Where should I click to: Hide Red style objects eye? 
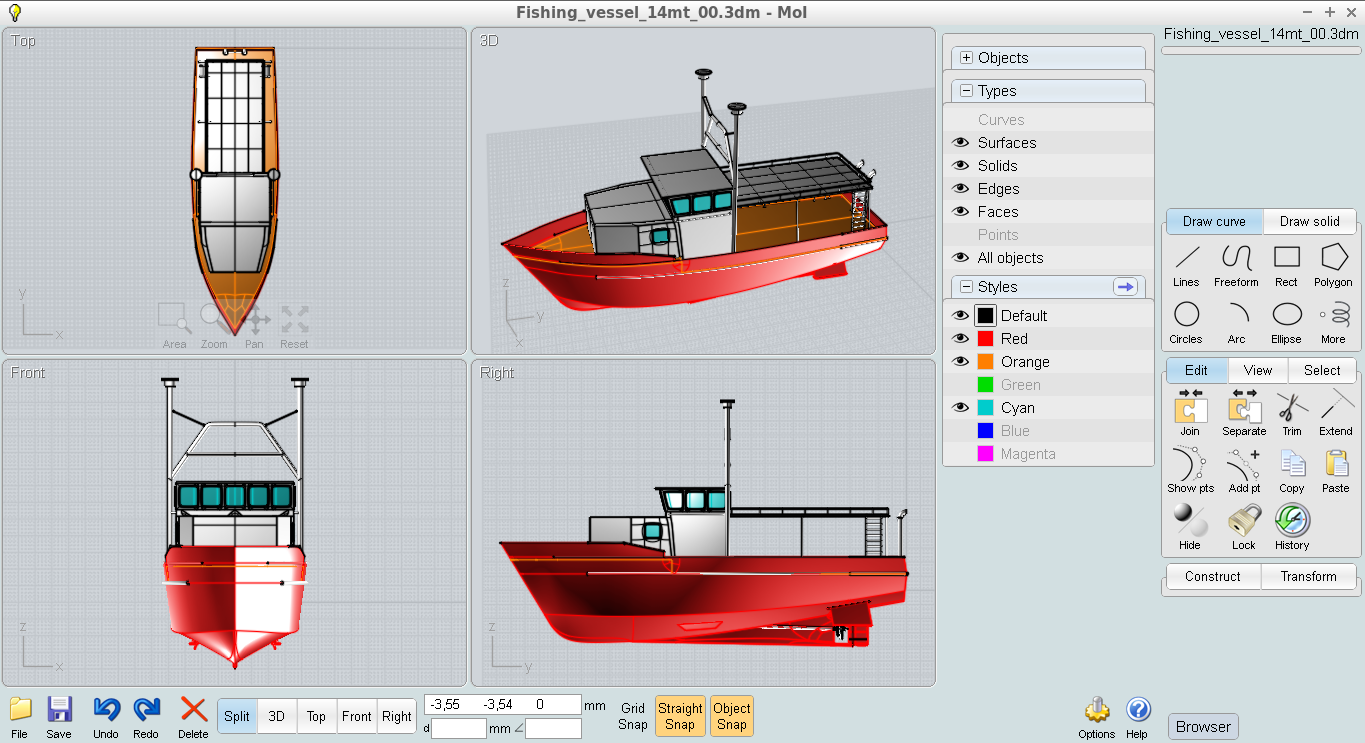pos(961,339)
